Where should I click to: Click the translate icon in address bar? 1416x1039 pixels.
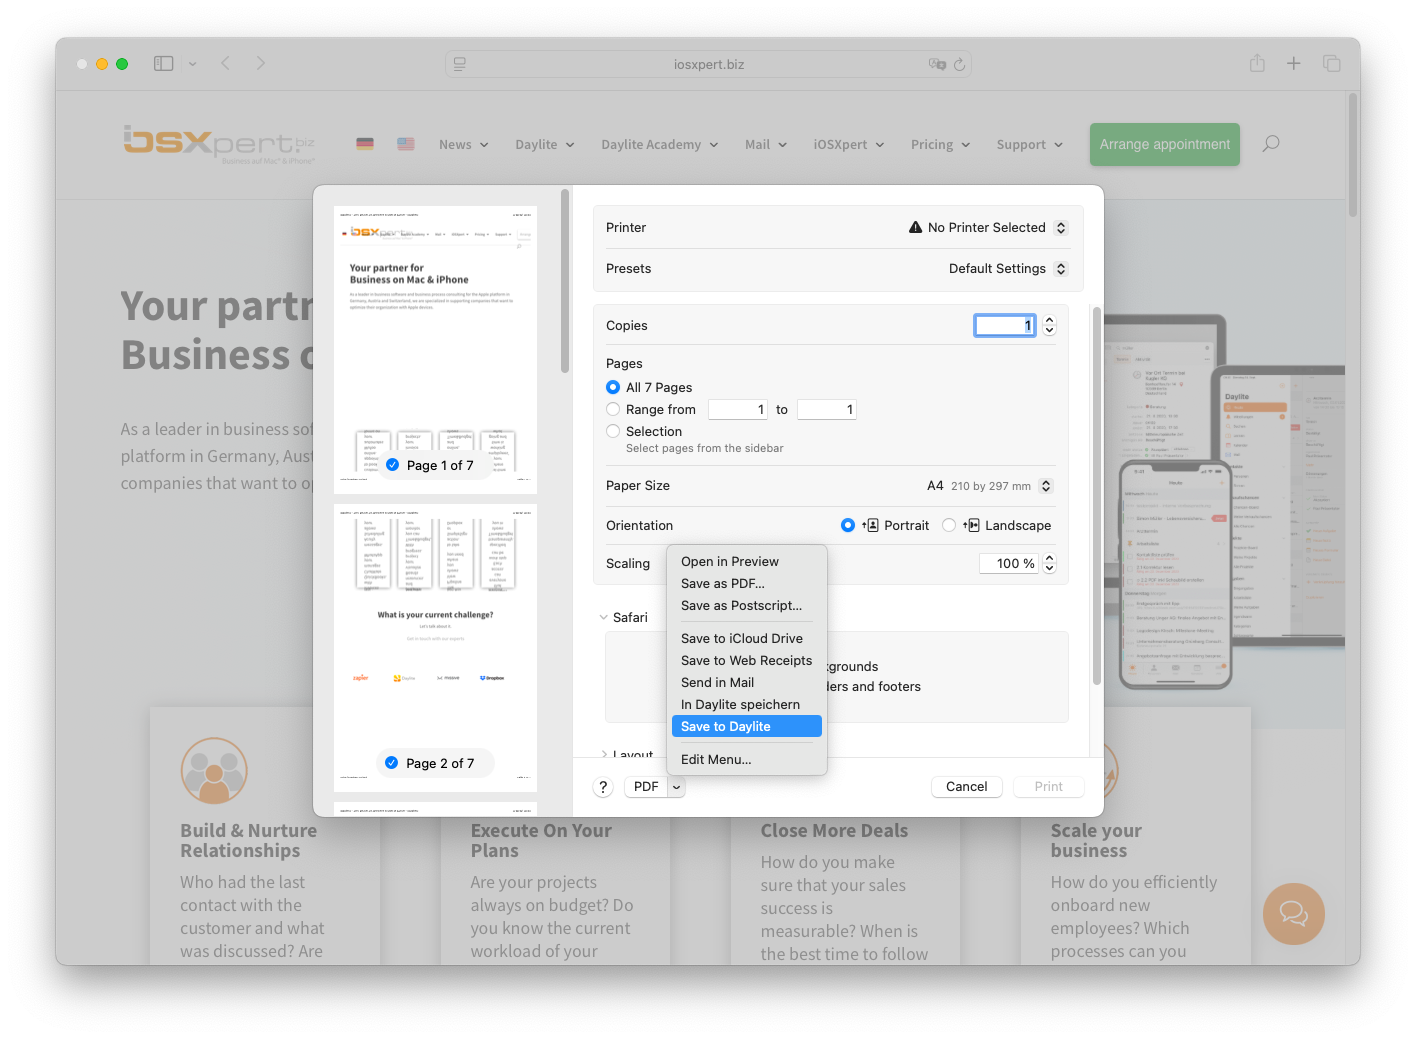(937, 64)
